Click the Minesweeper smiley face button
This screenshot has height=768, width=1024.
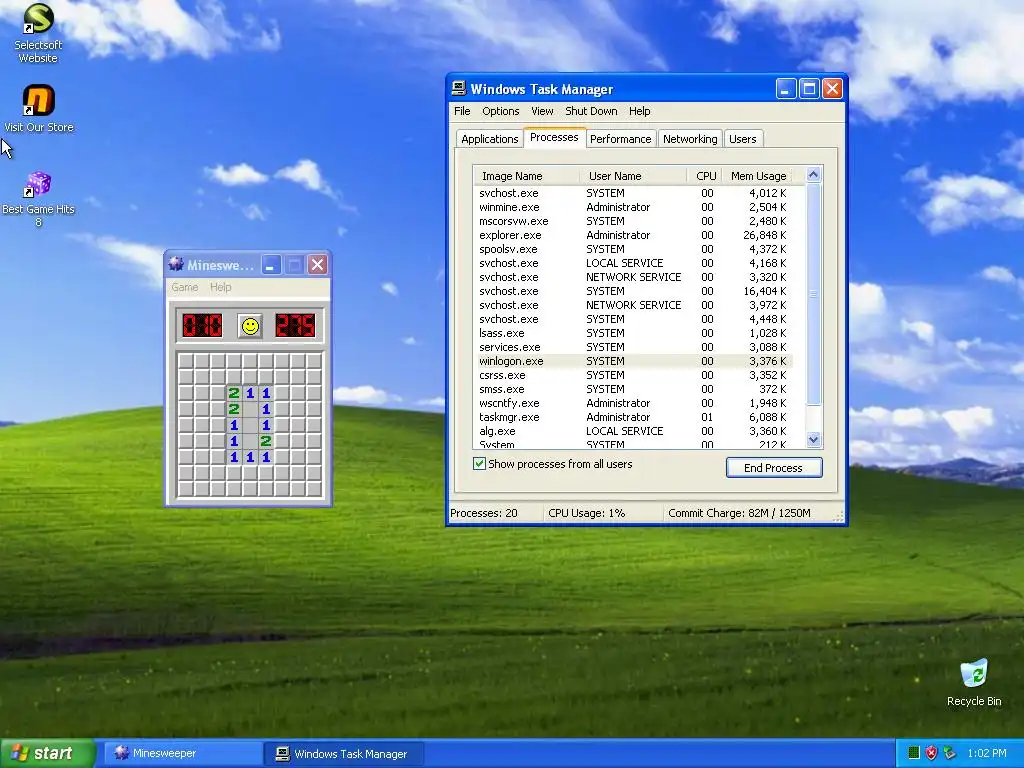pyautogui.click(x=249, y=325)
